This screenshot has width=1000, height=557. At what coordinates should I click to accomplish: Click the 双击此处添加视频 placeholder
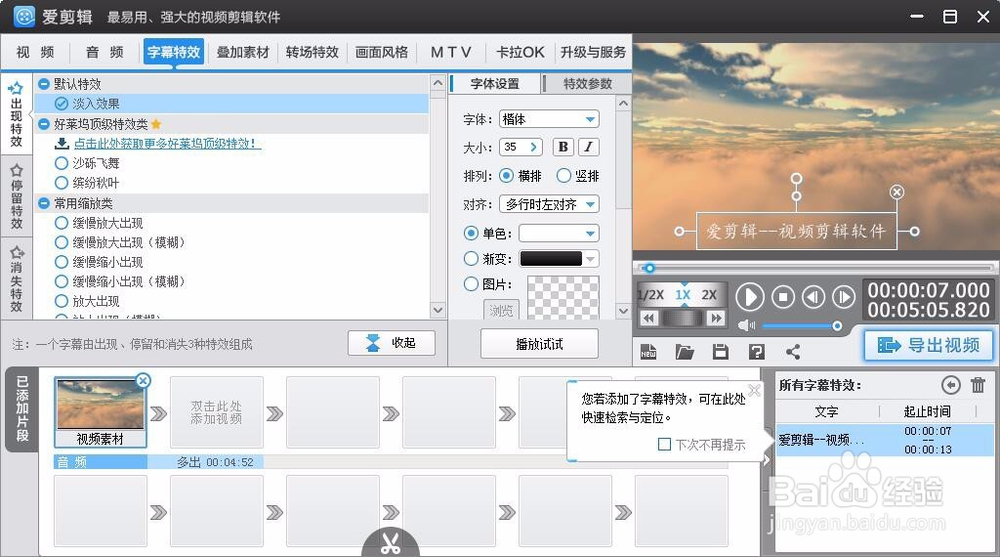tap(216, 412)
